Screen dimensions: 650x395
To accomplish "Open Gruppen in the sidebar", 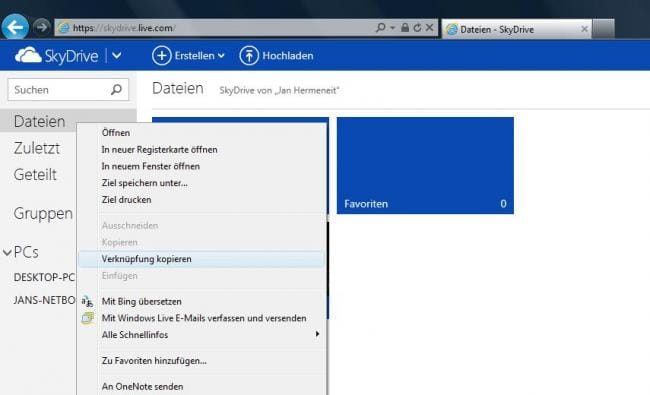I will (43, 213).
